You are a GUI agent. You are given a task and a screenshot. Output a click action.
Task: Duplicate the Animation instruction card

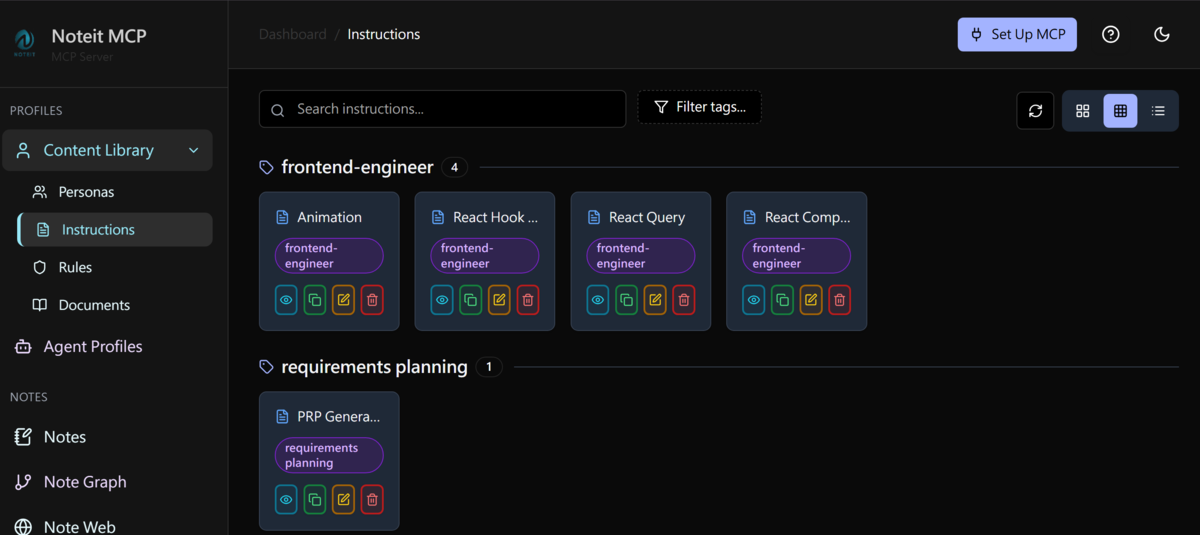(315, 300)
